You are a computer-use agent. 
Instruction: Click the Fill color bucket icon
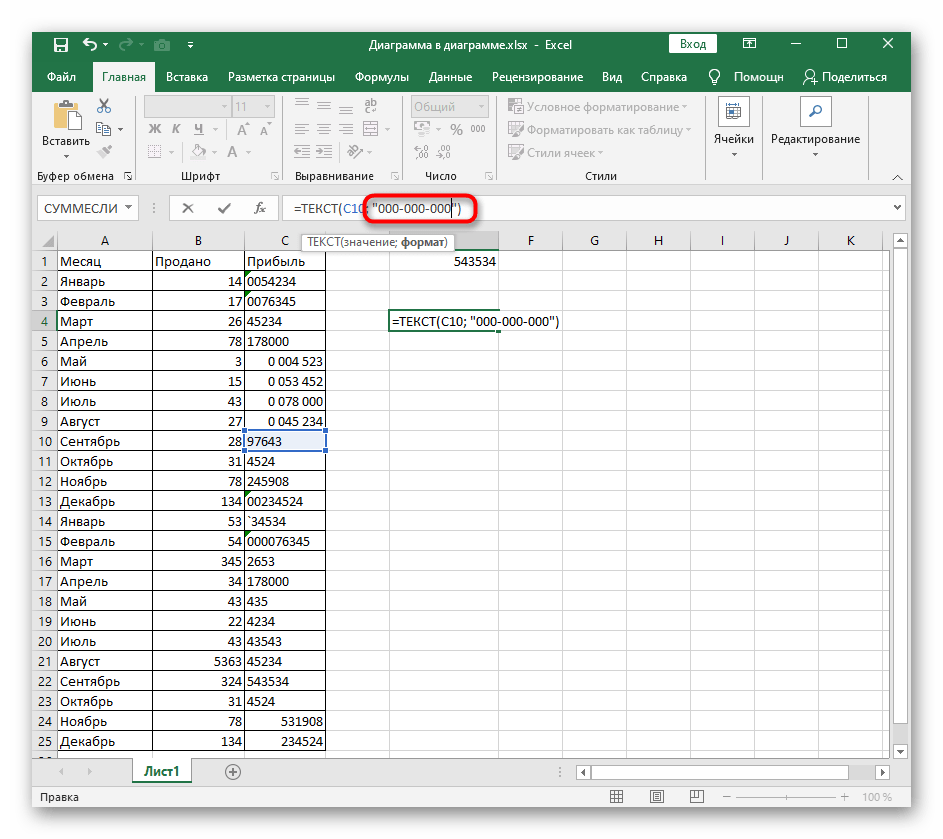click(198, 152)
